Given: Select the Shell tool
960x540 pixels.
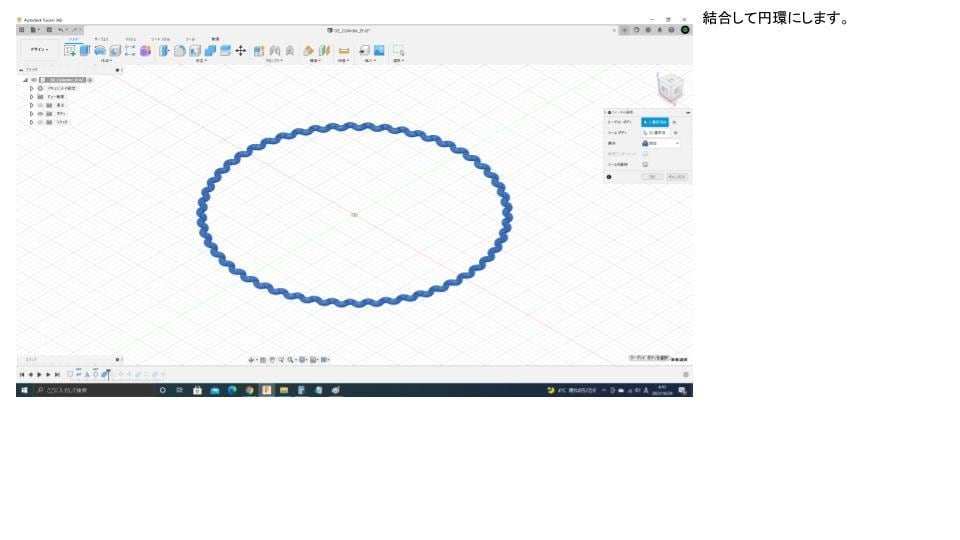Looking at the screenshot, I should point(195,51).
